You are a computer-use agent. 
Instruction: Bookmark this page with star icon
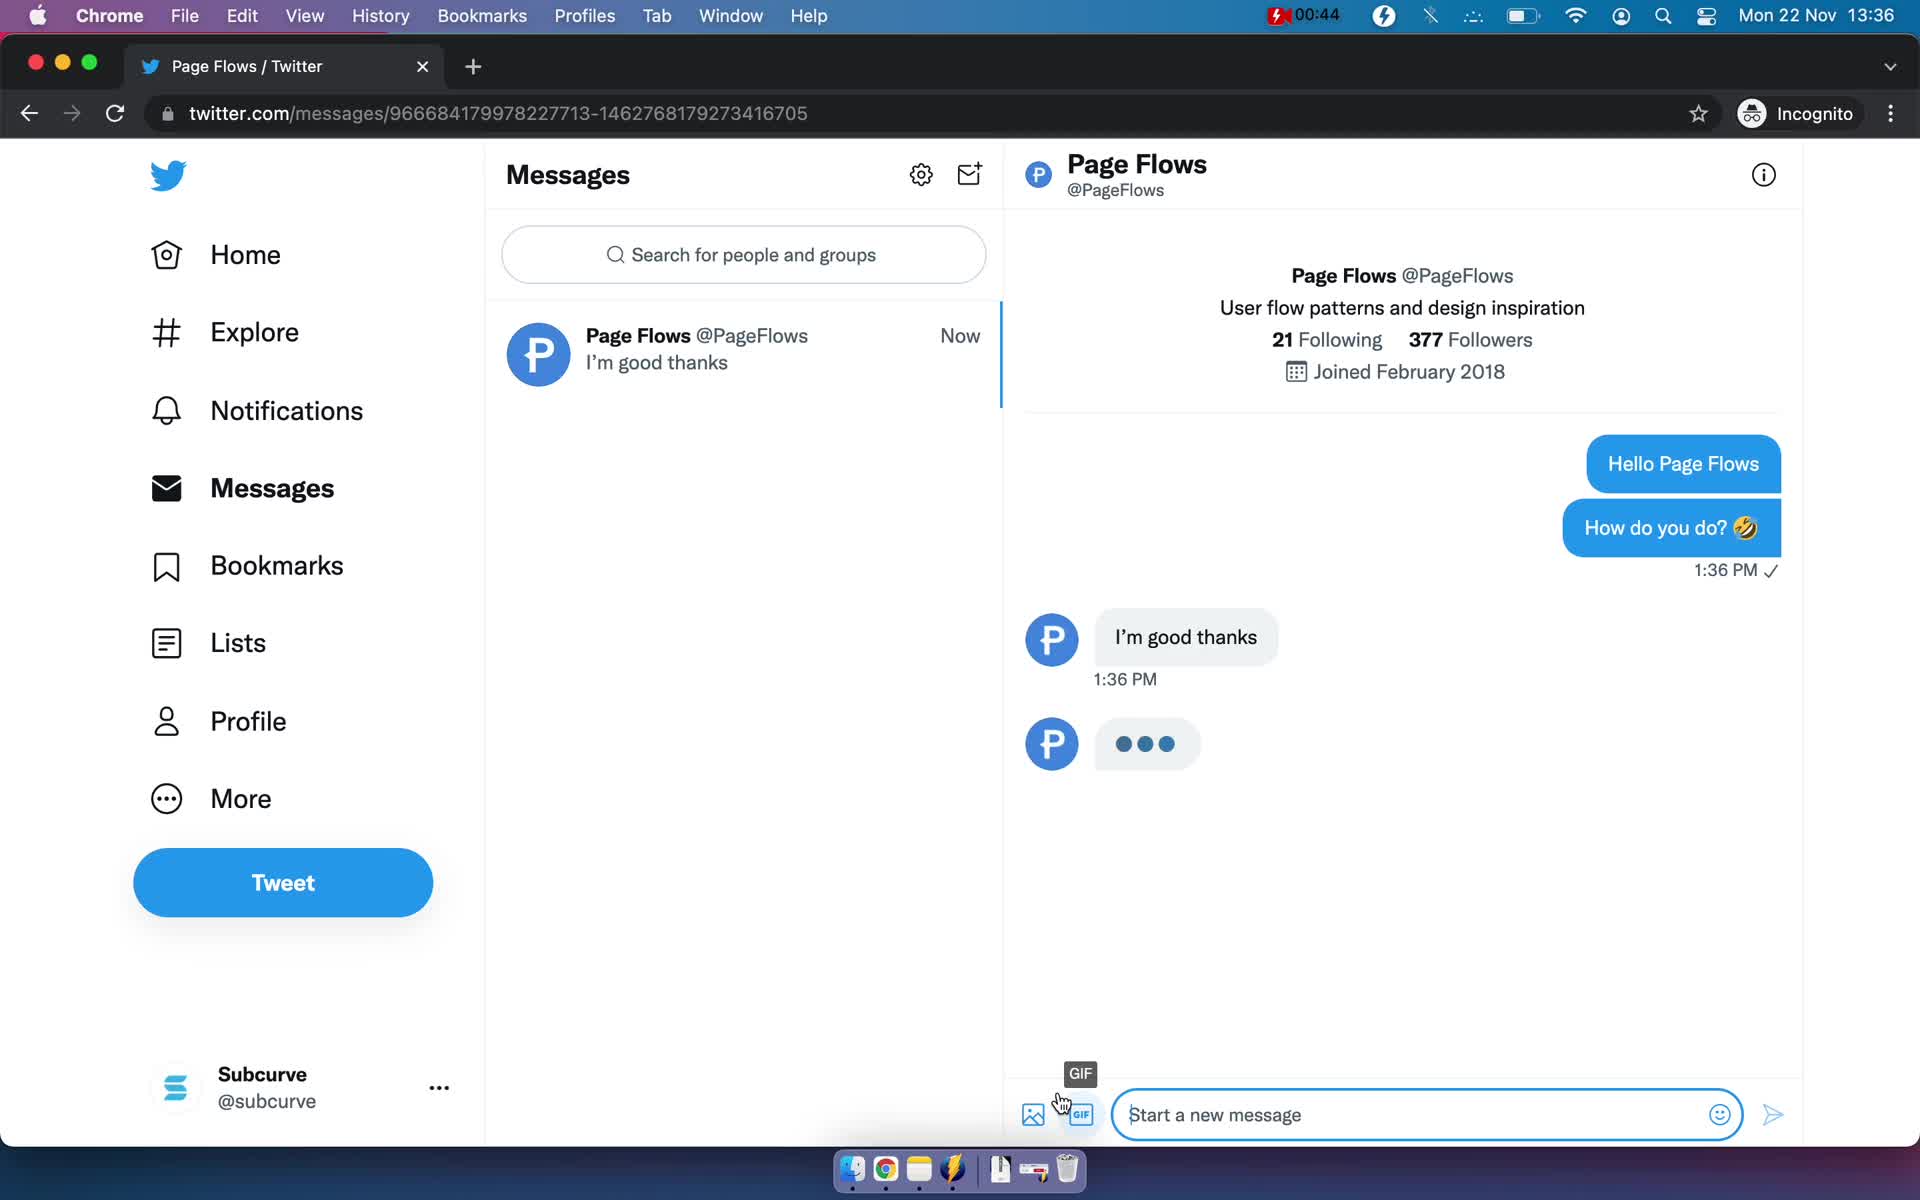[1698, 113]
